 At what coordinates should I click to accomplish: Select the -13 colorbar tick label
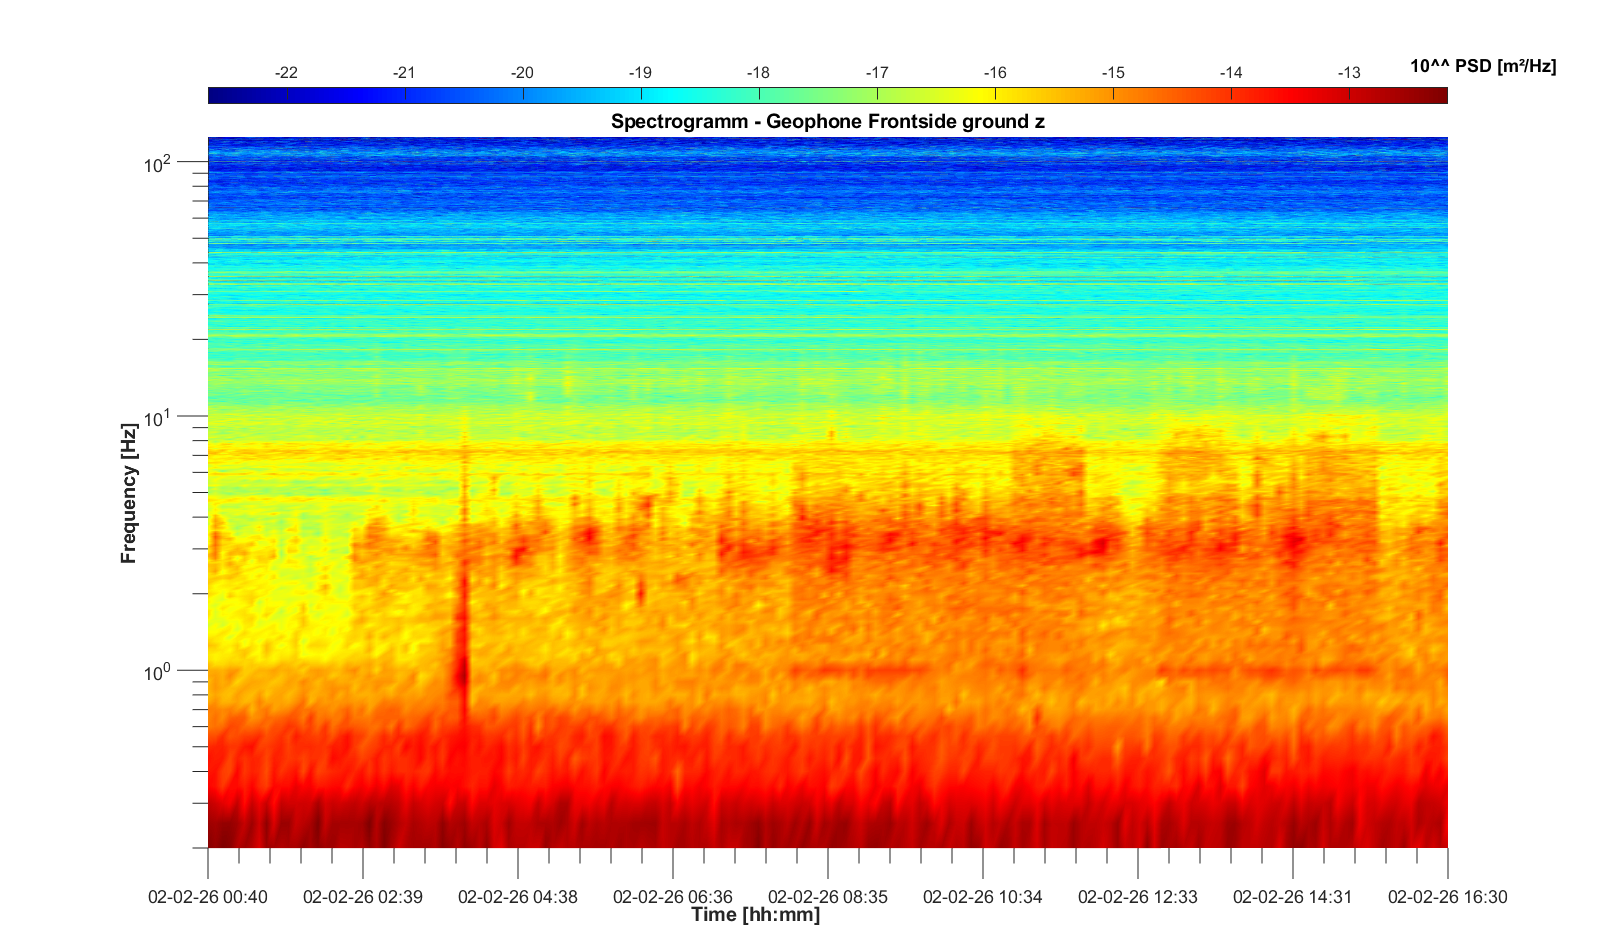1348,73
